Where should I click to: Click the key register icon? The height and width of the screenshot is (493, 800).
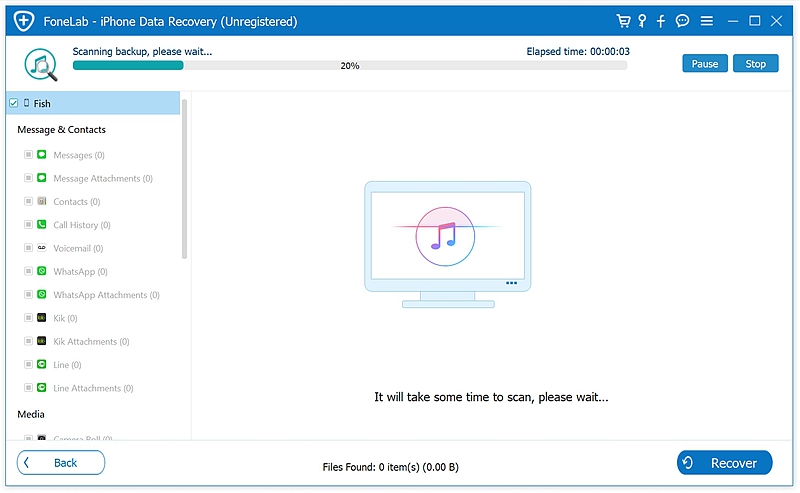tap(642, 21)
